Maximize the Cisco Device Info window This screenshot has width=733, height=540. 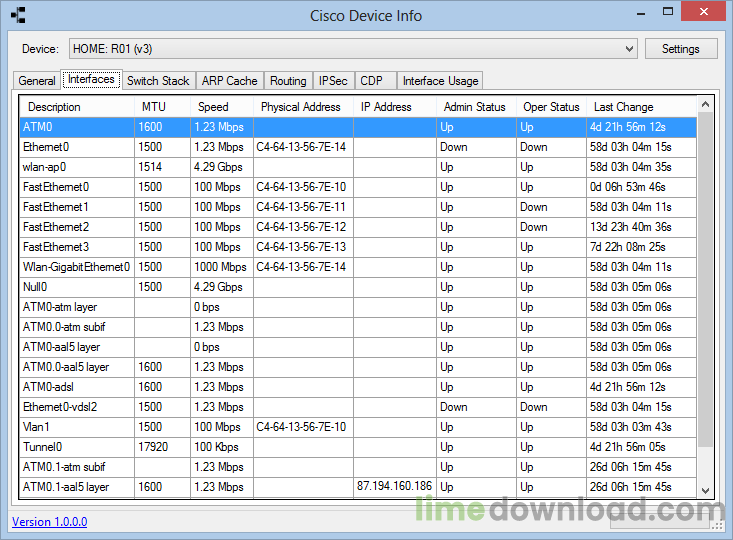668,12
